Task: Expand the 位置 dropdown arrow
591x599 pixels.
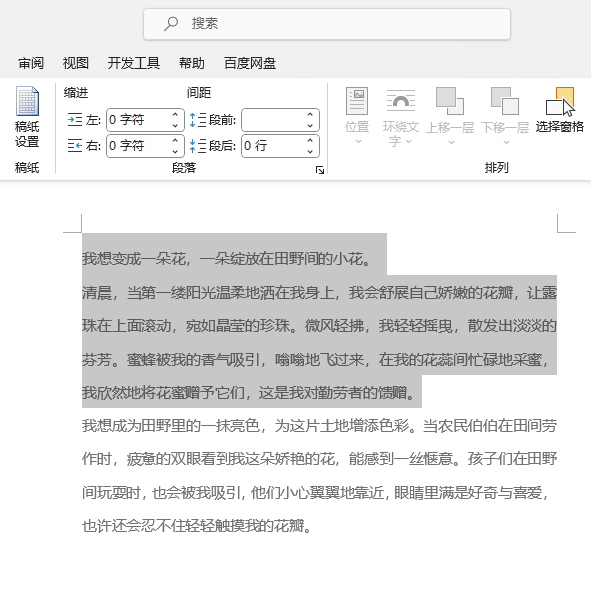Action: coord(358,142)
